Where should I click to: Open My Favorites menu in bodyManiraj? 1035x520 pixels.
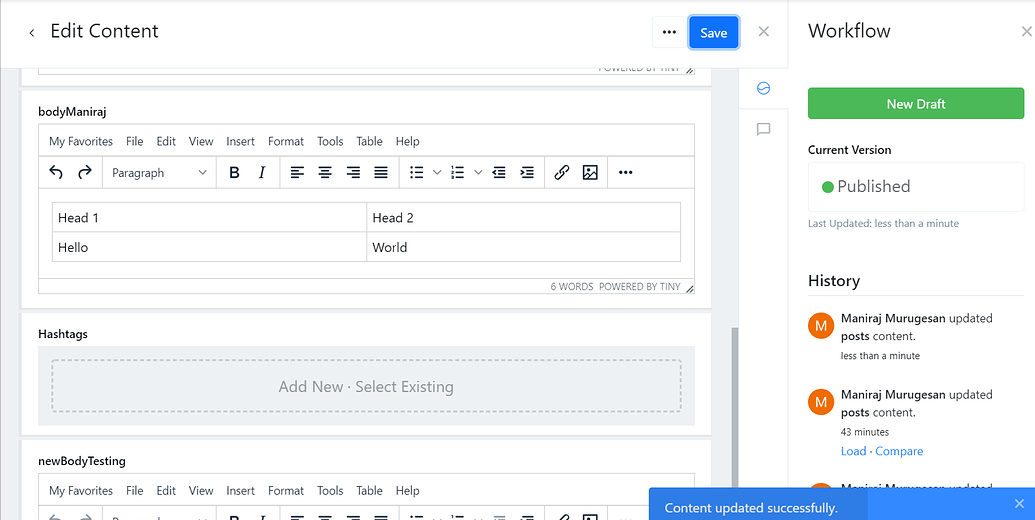point(81,141)
